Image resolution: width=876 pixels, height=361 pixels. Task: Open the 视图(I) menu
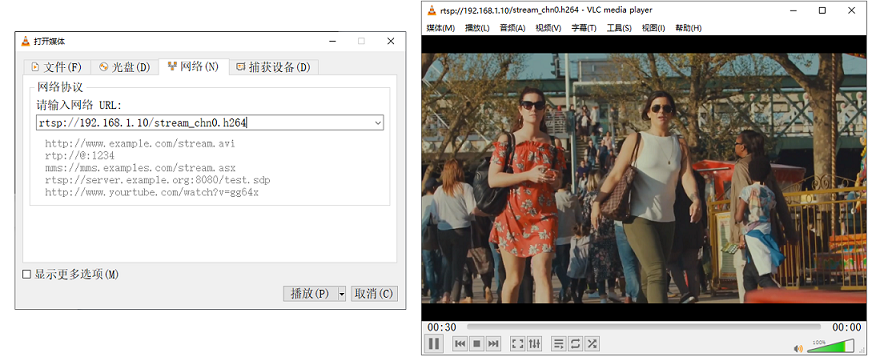[653, 28]
